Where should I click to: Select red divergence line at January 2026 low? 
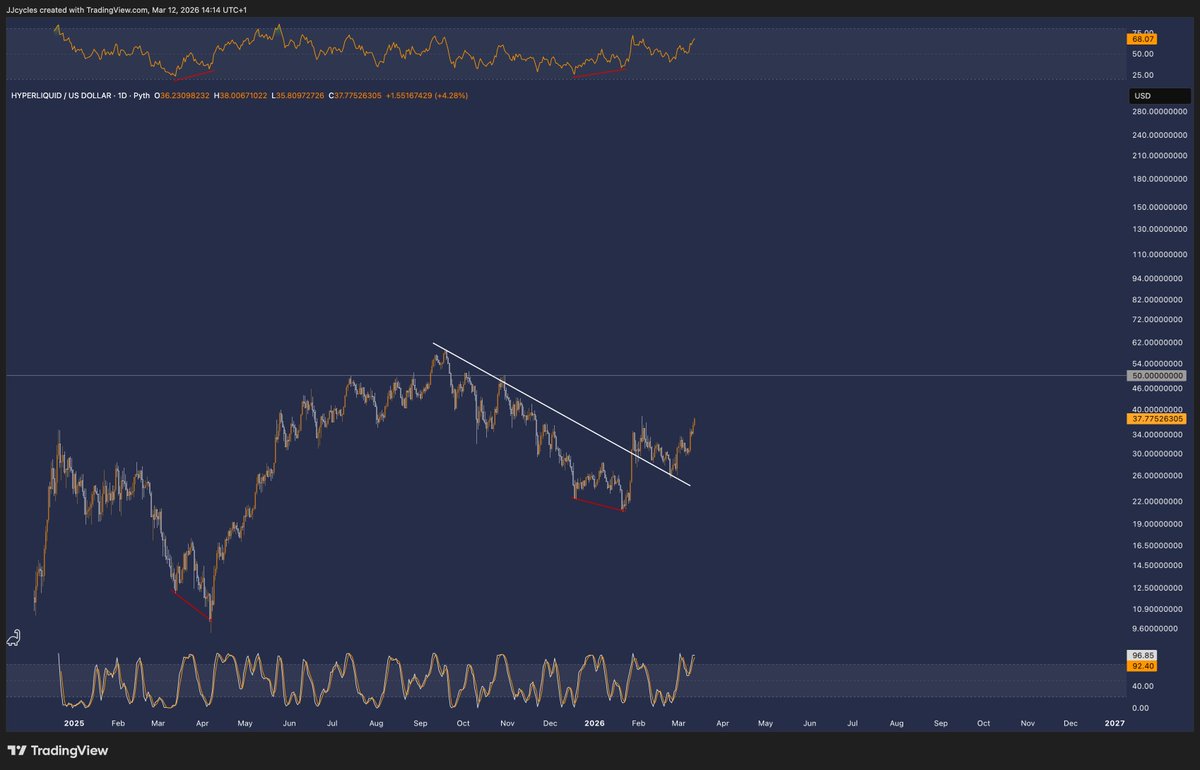[598, 504]
